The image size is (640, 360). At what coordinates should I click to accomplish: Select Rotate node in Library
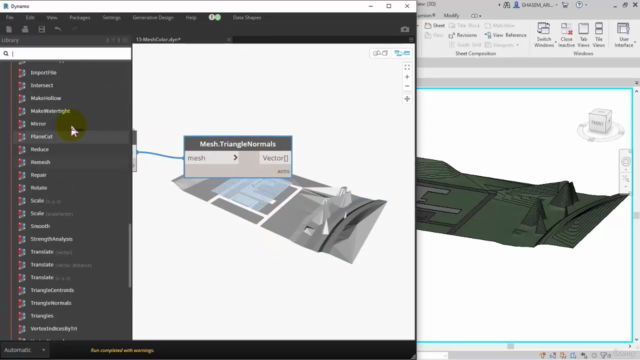[39, 188]
